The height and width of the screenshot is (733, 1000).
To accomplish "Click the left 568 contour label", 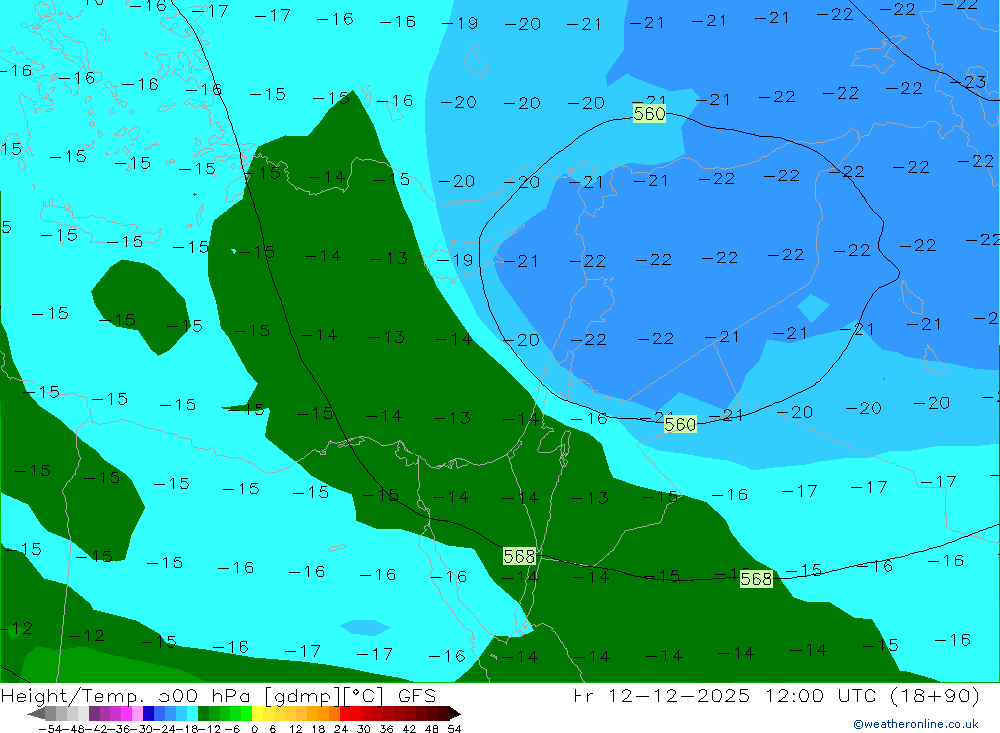I will click(x=519, y=556).
